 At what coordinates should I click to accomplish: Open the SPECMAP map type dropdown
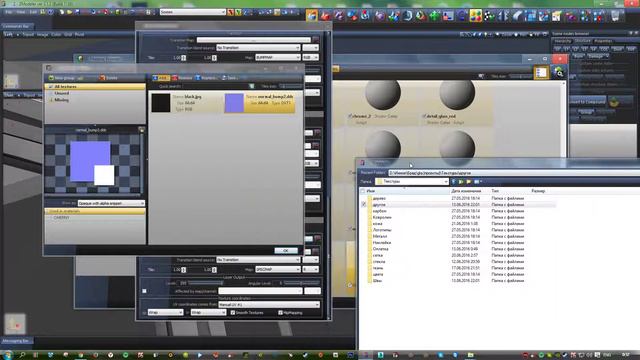[278, 269]
